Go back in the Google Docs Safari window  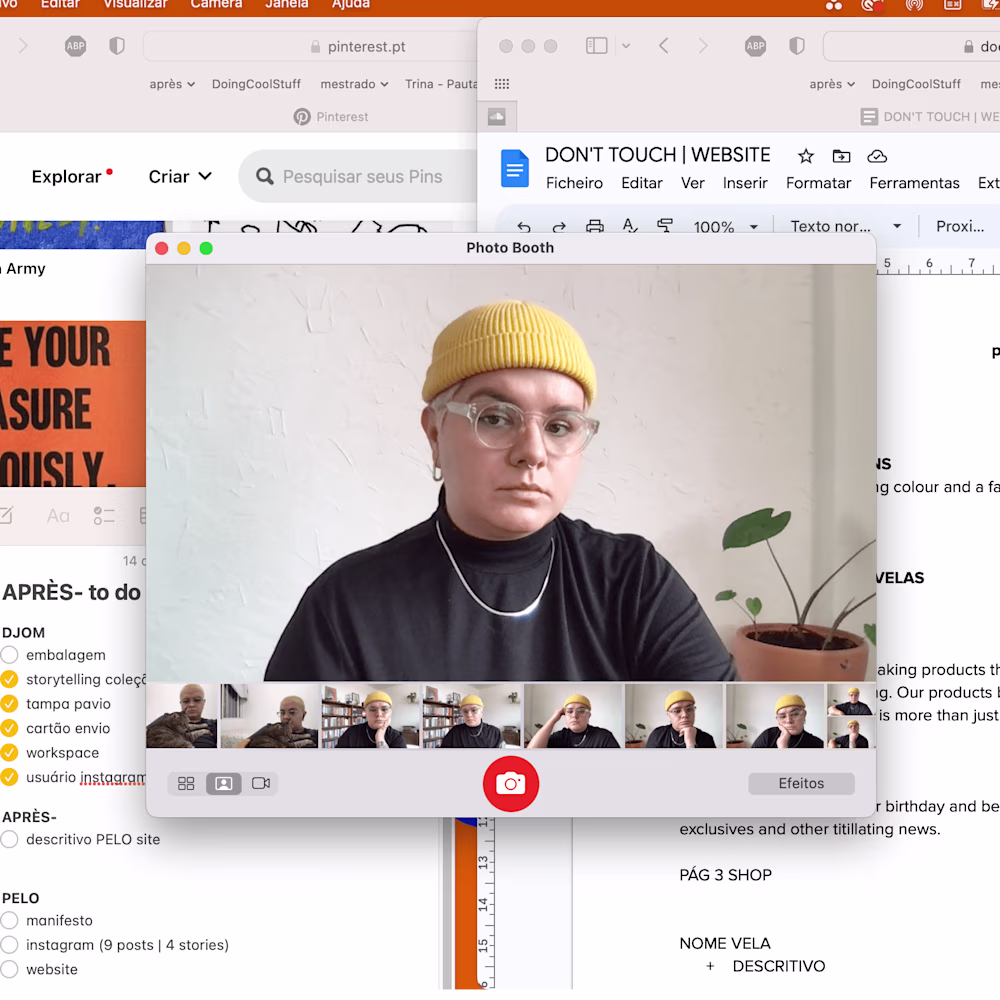pyautogui.click(x=664, y=46)
